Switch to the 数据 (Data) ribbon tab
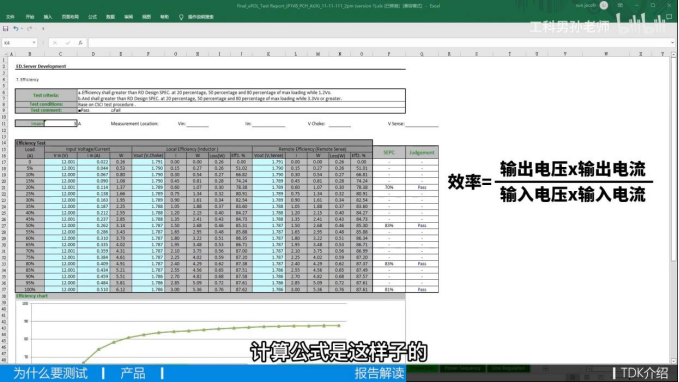Image resolution: width=679 pixels, height=382 pixels. [110, 17]
